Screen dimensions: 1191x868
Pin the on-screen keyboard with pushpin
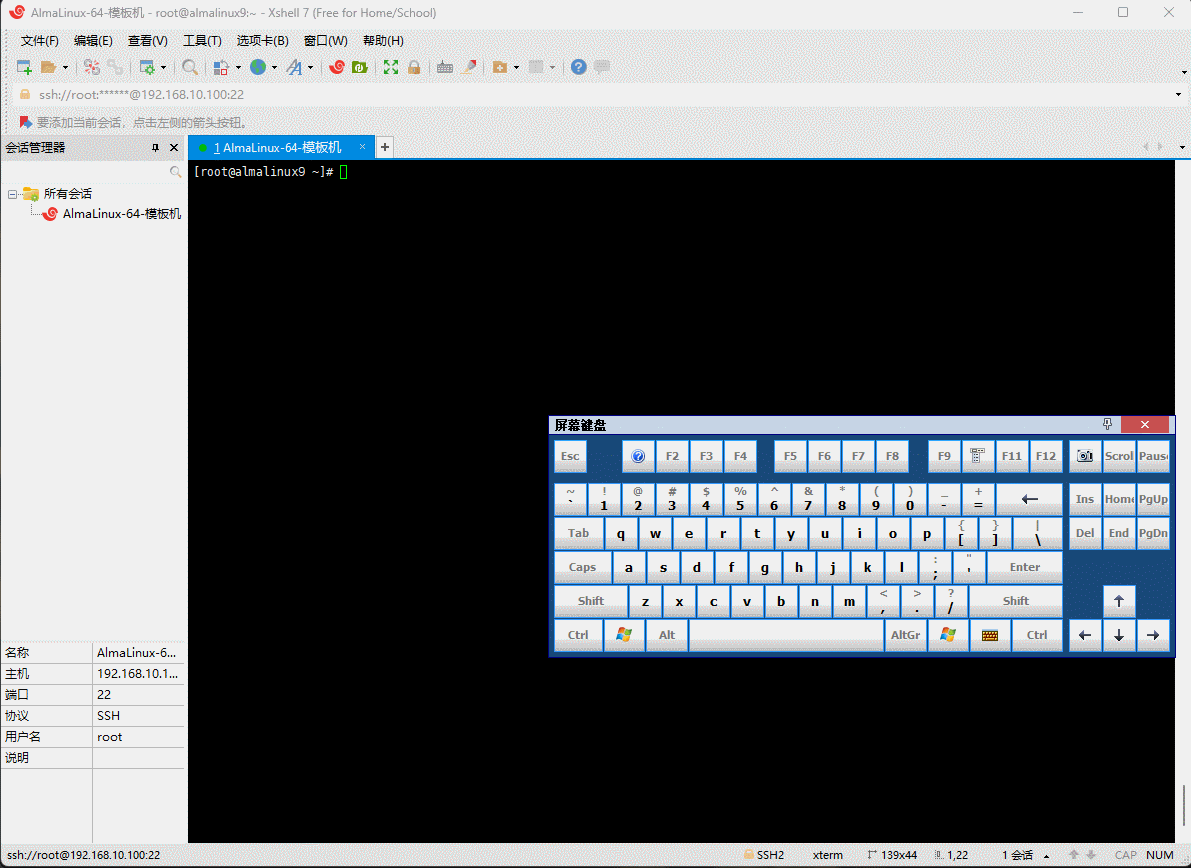tap(1107, 424)
